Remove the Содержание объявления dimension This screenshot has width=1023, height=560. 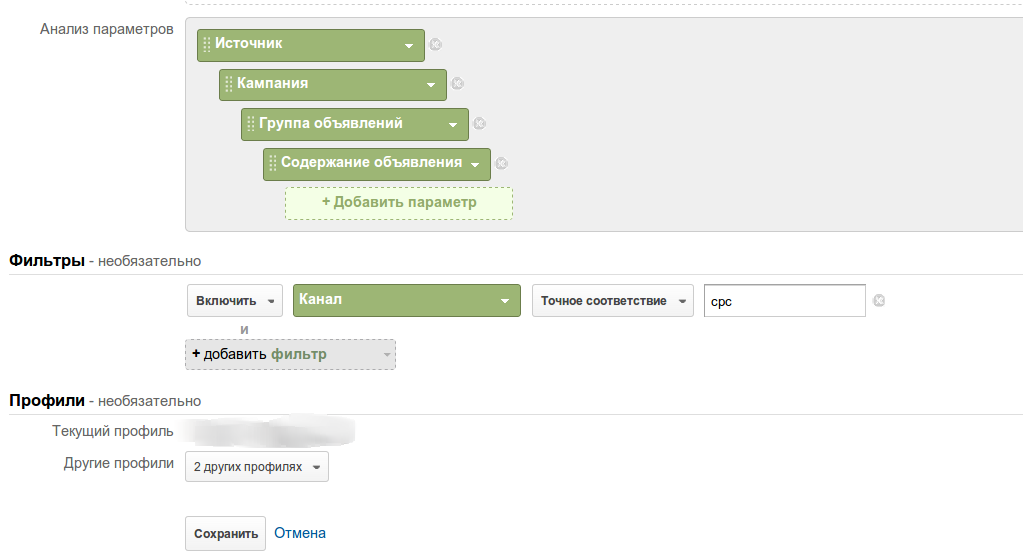coord(502,164)
